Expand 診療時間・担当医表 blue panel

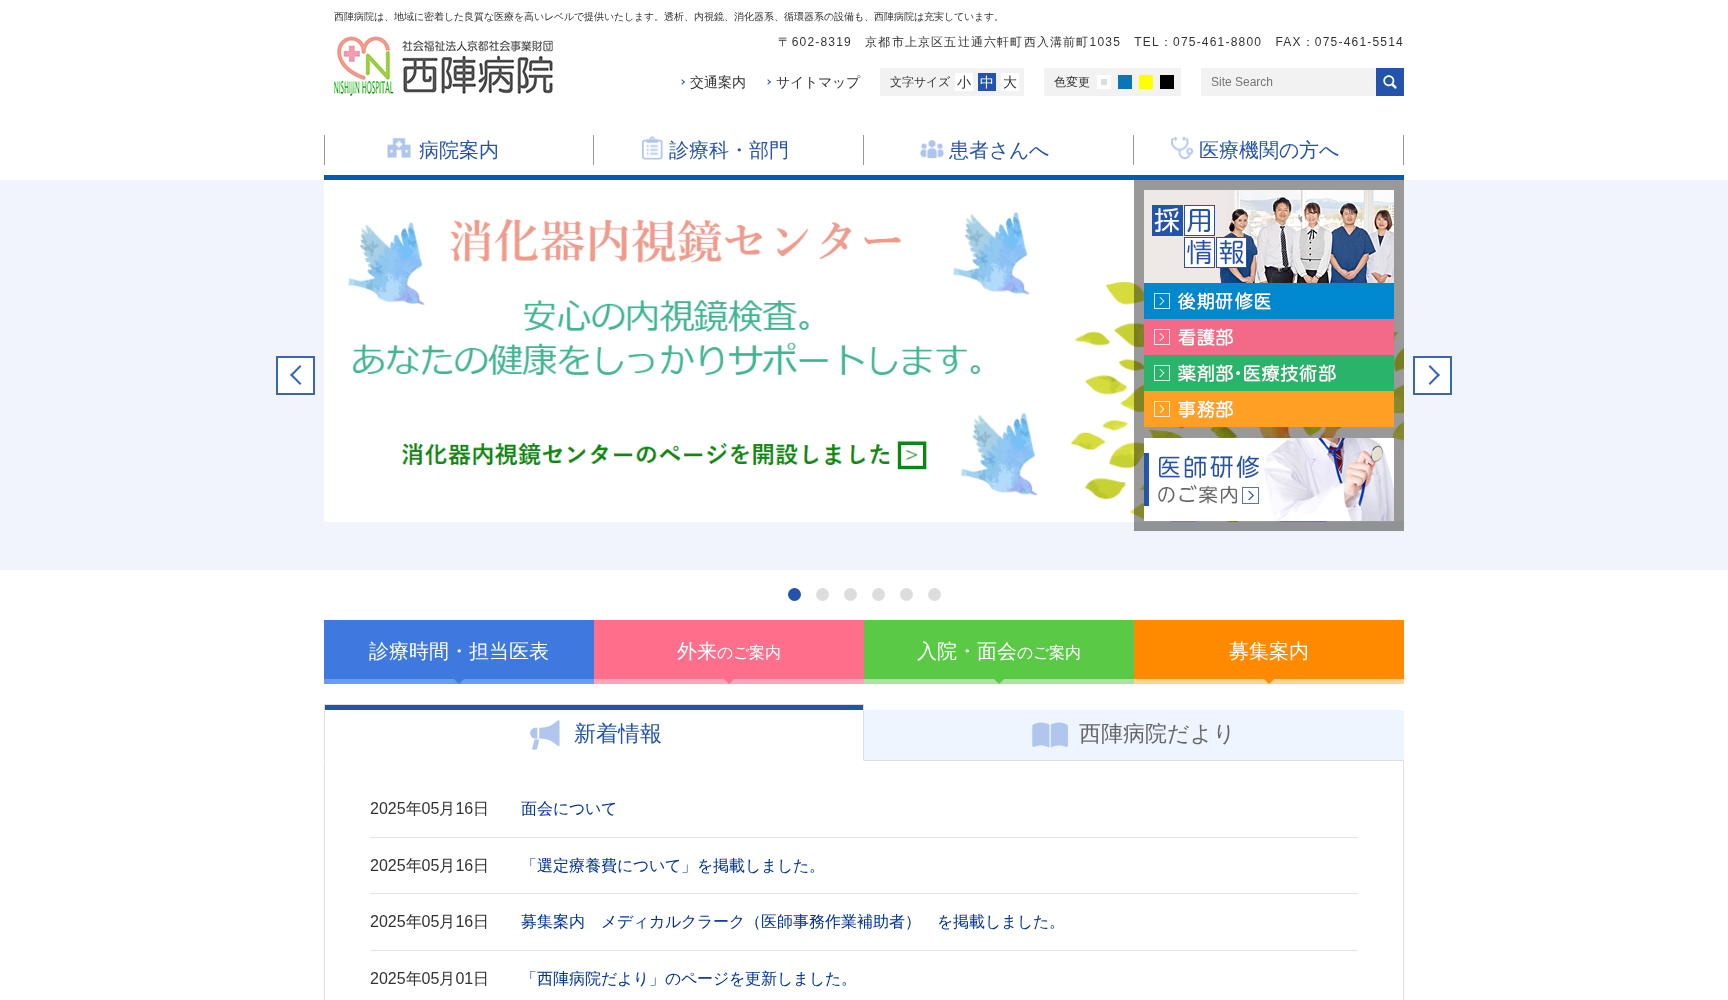tap(459, 652)
